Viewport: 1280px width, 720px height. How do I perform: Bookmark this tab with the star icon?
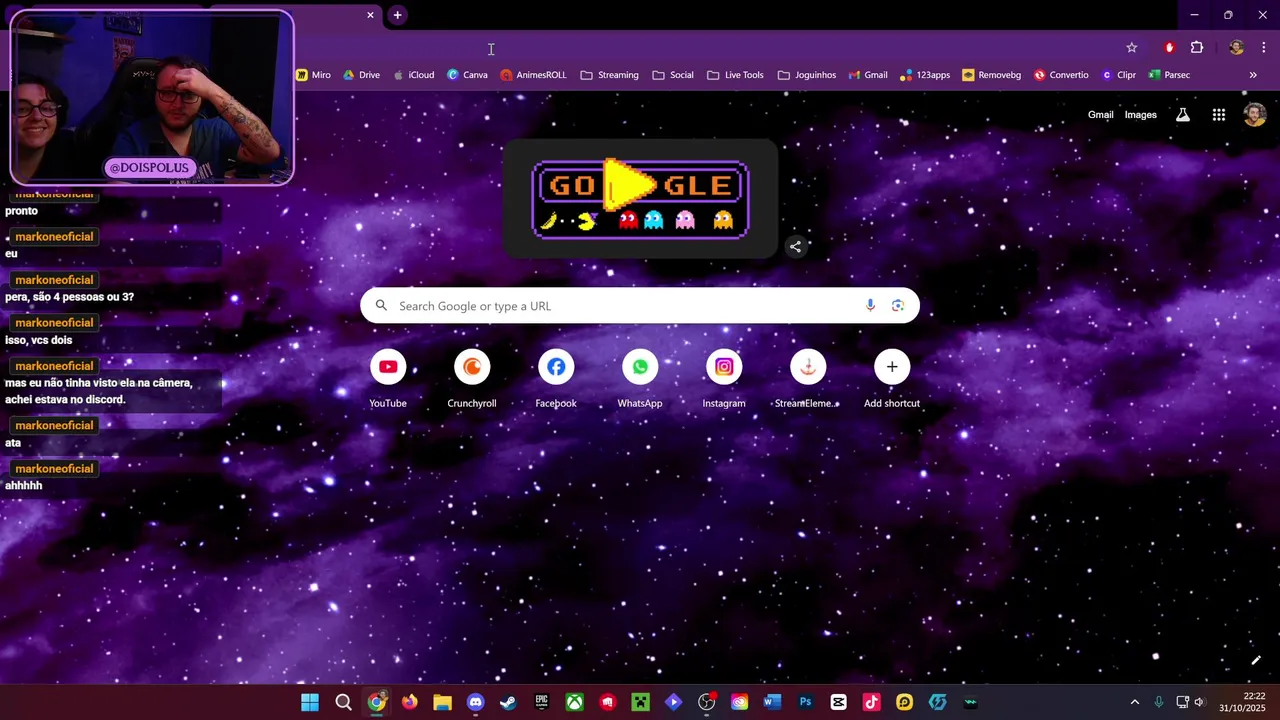click(1132, 47)
